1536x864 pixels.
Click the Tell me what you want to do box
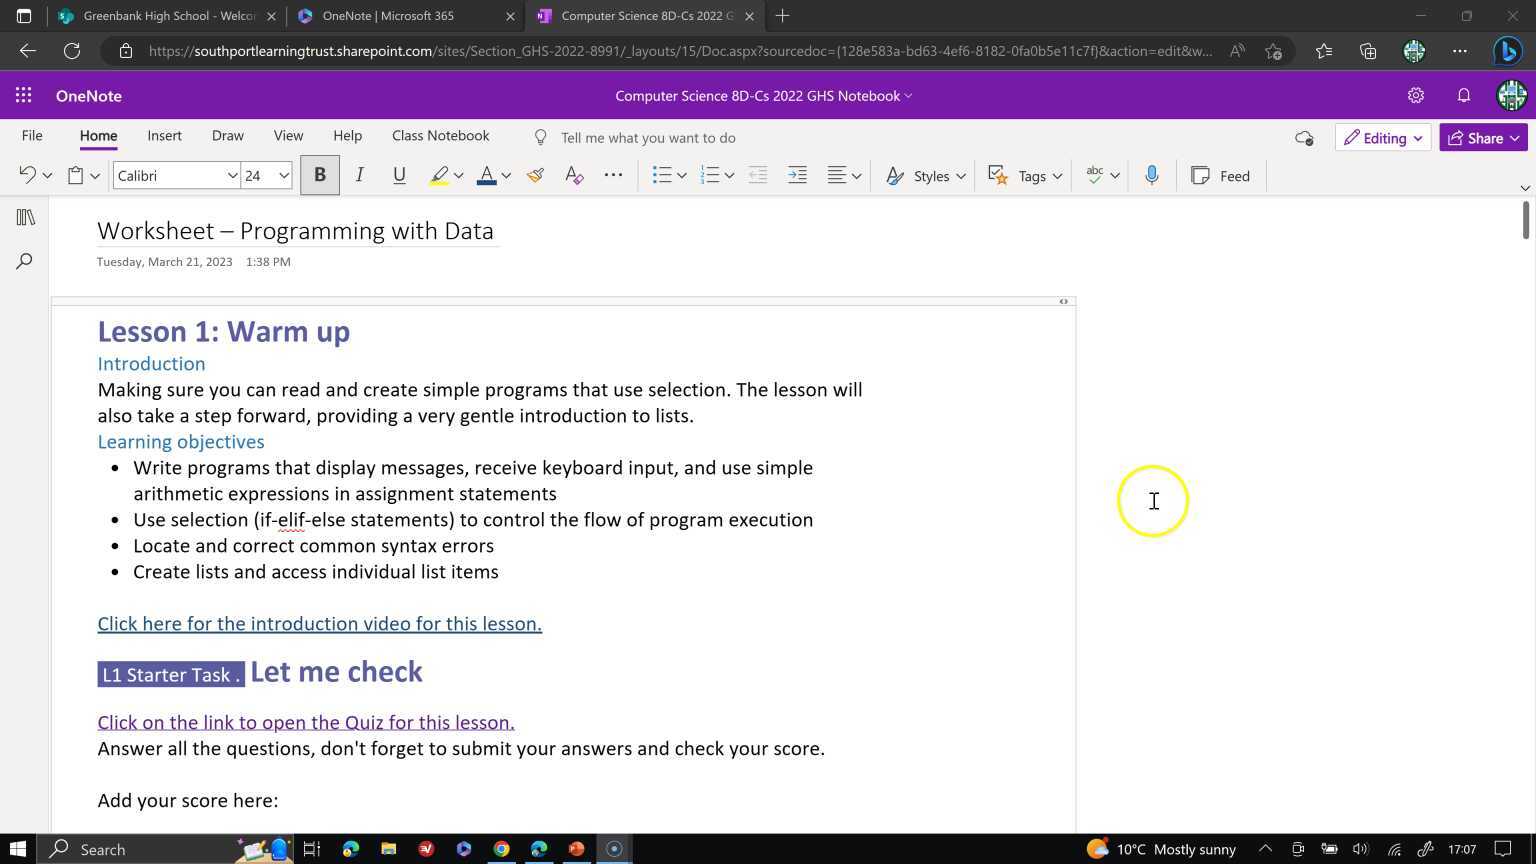pyautogui.click(x=648, y=138)
